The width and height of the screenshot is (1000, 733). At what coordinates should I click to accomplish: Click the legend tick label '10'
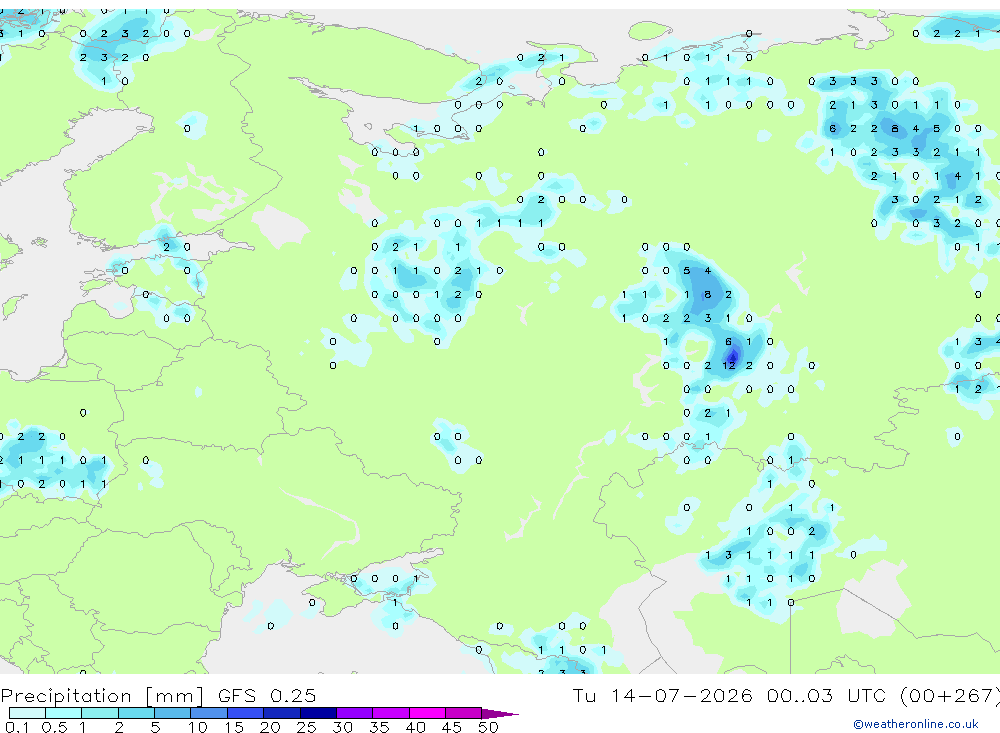point(197,727)
